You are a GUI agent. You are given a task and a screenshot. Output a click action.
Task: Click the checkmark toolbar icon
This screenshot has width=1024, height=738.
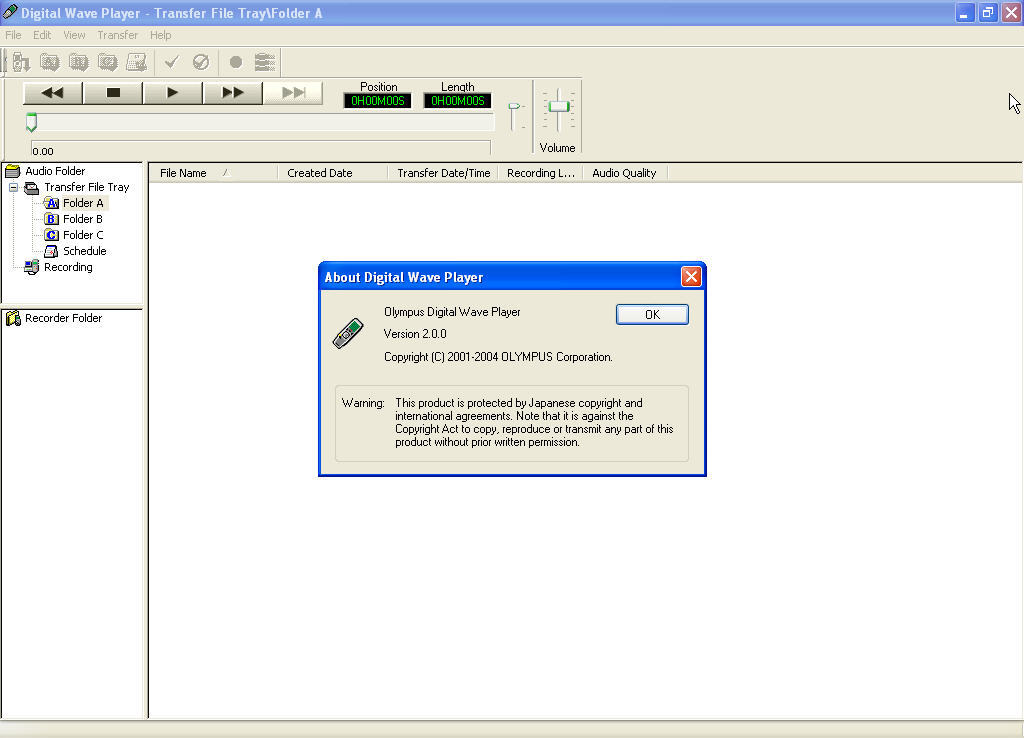(x=171, y=62)
